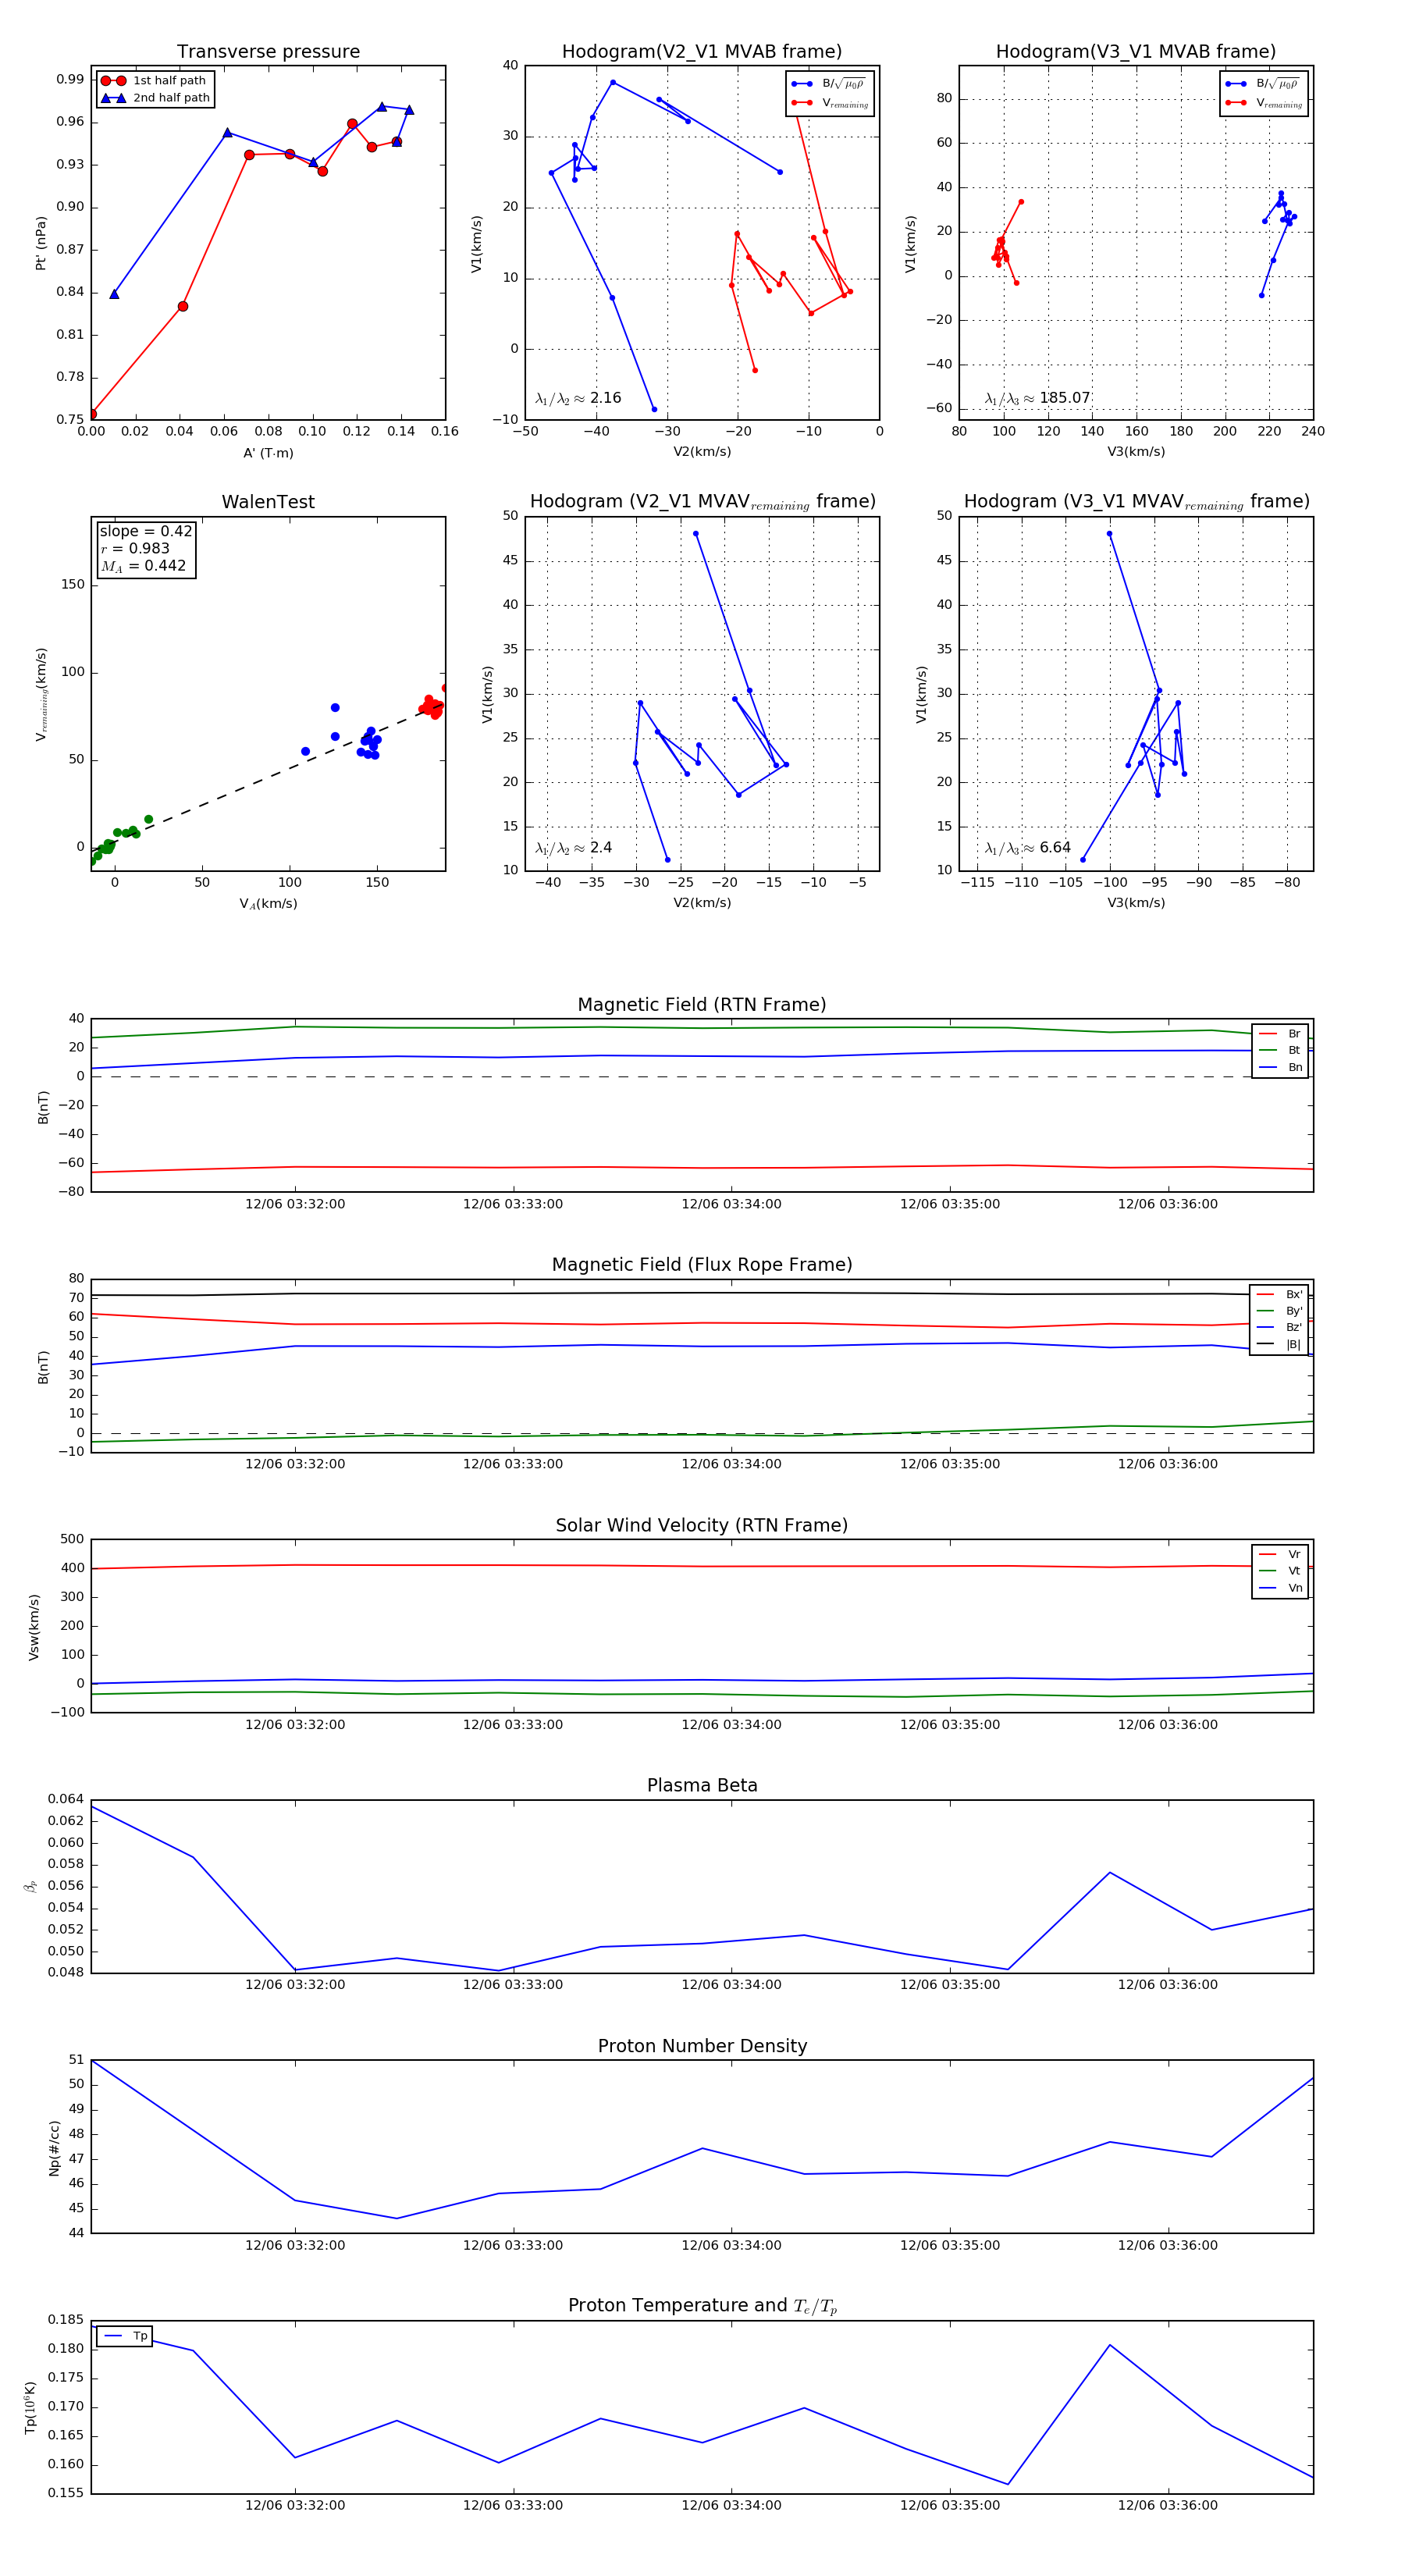The image size is (1405, 2576).
Task: Click the red '1st half path' legend marker
Action: click(113, 81)
